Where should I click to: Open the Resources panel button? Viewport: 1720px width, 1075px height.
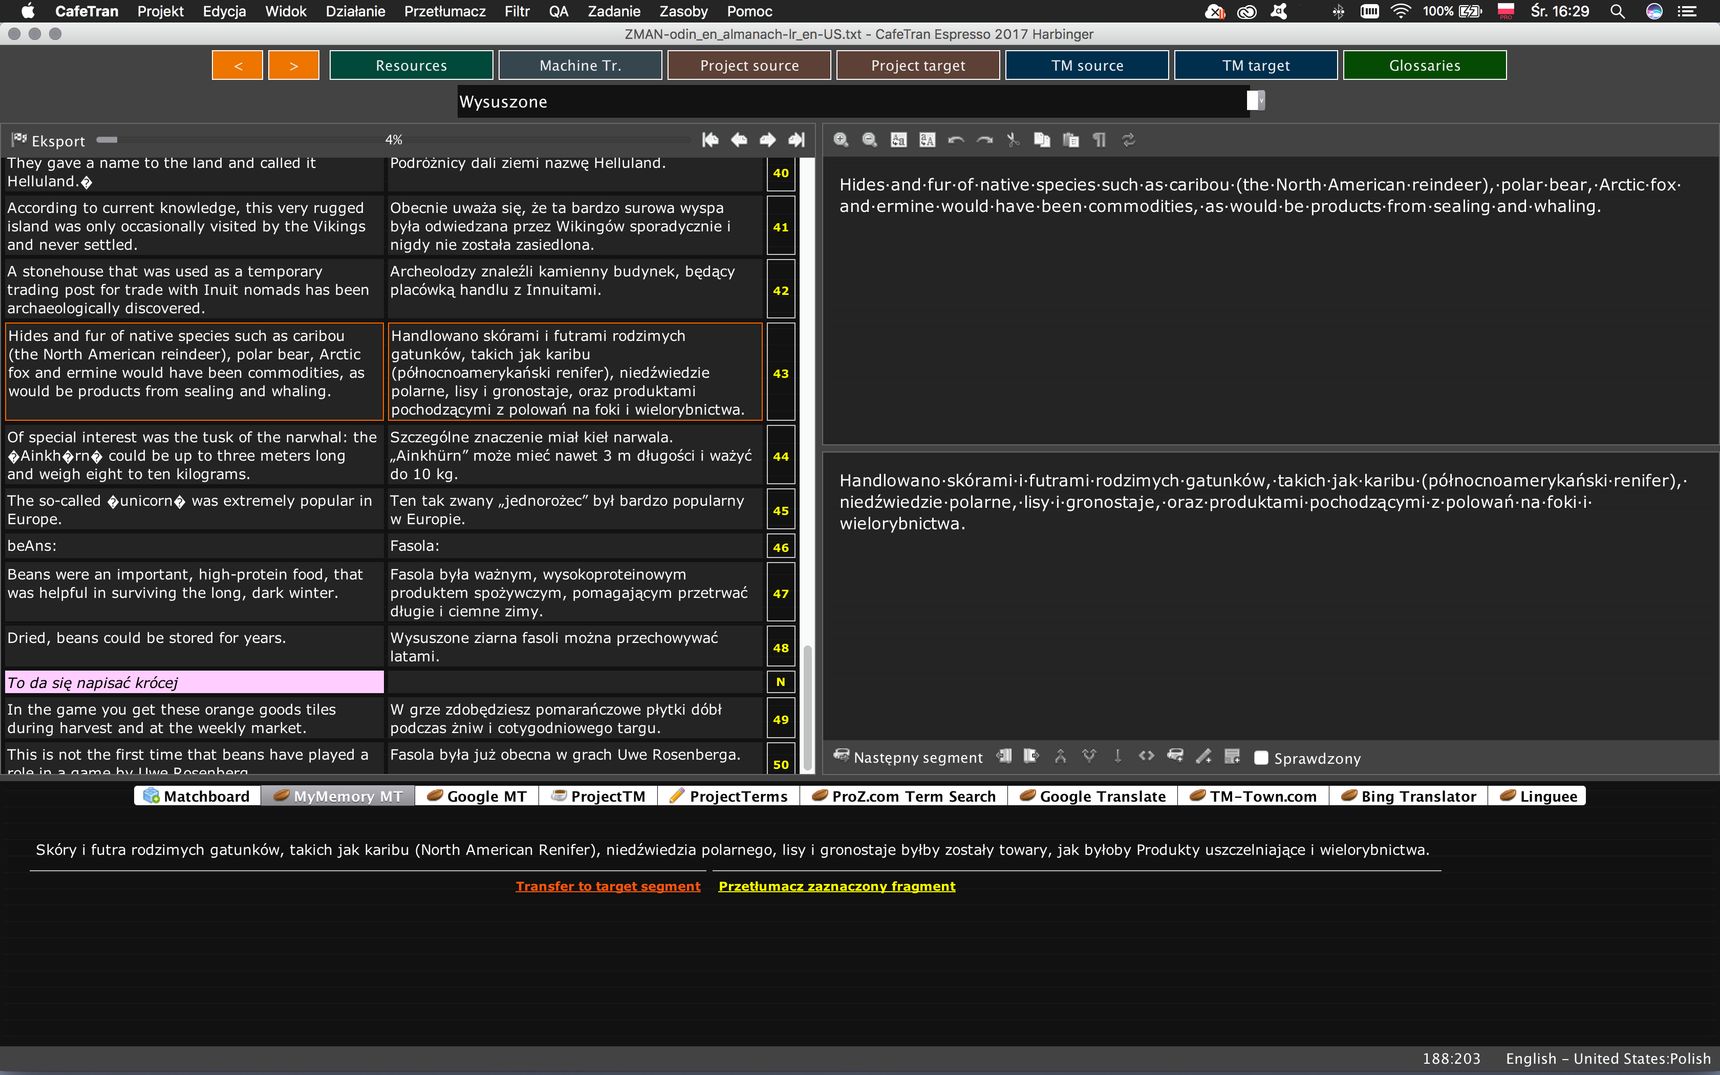(x=411, y=65)
